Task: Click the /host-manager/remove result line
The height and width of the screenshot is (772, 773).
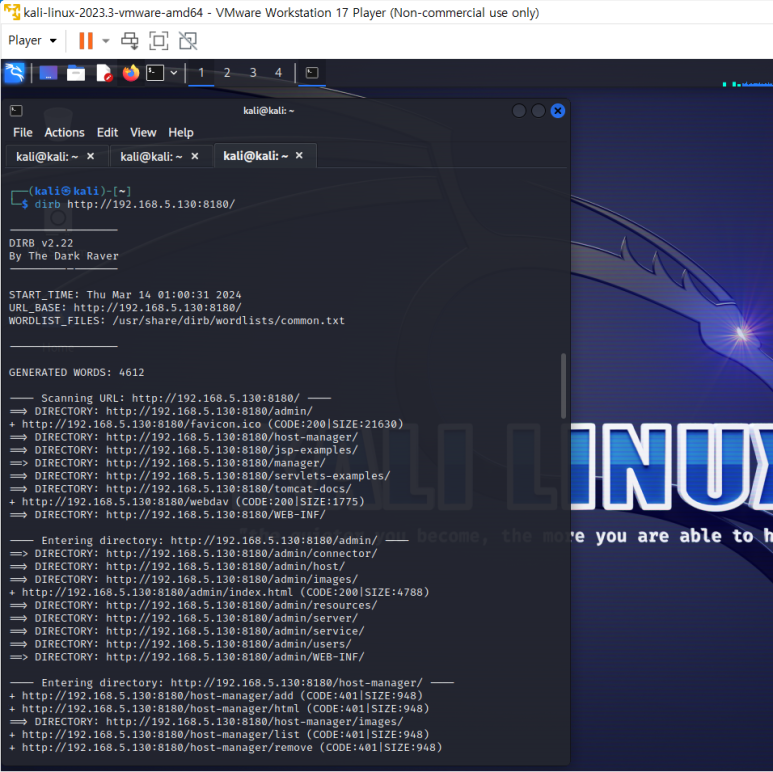Action: (226, 747)
